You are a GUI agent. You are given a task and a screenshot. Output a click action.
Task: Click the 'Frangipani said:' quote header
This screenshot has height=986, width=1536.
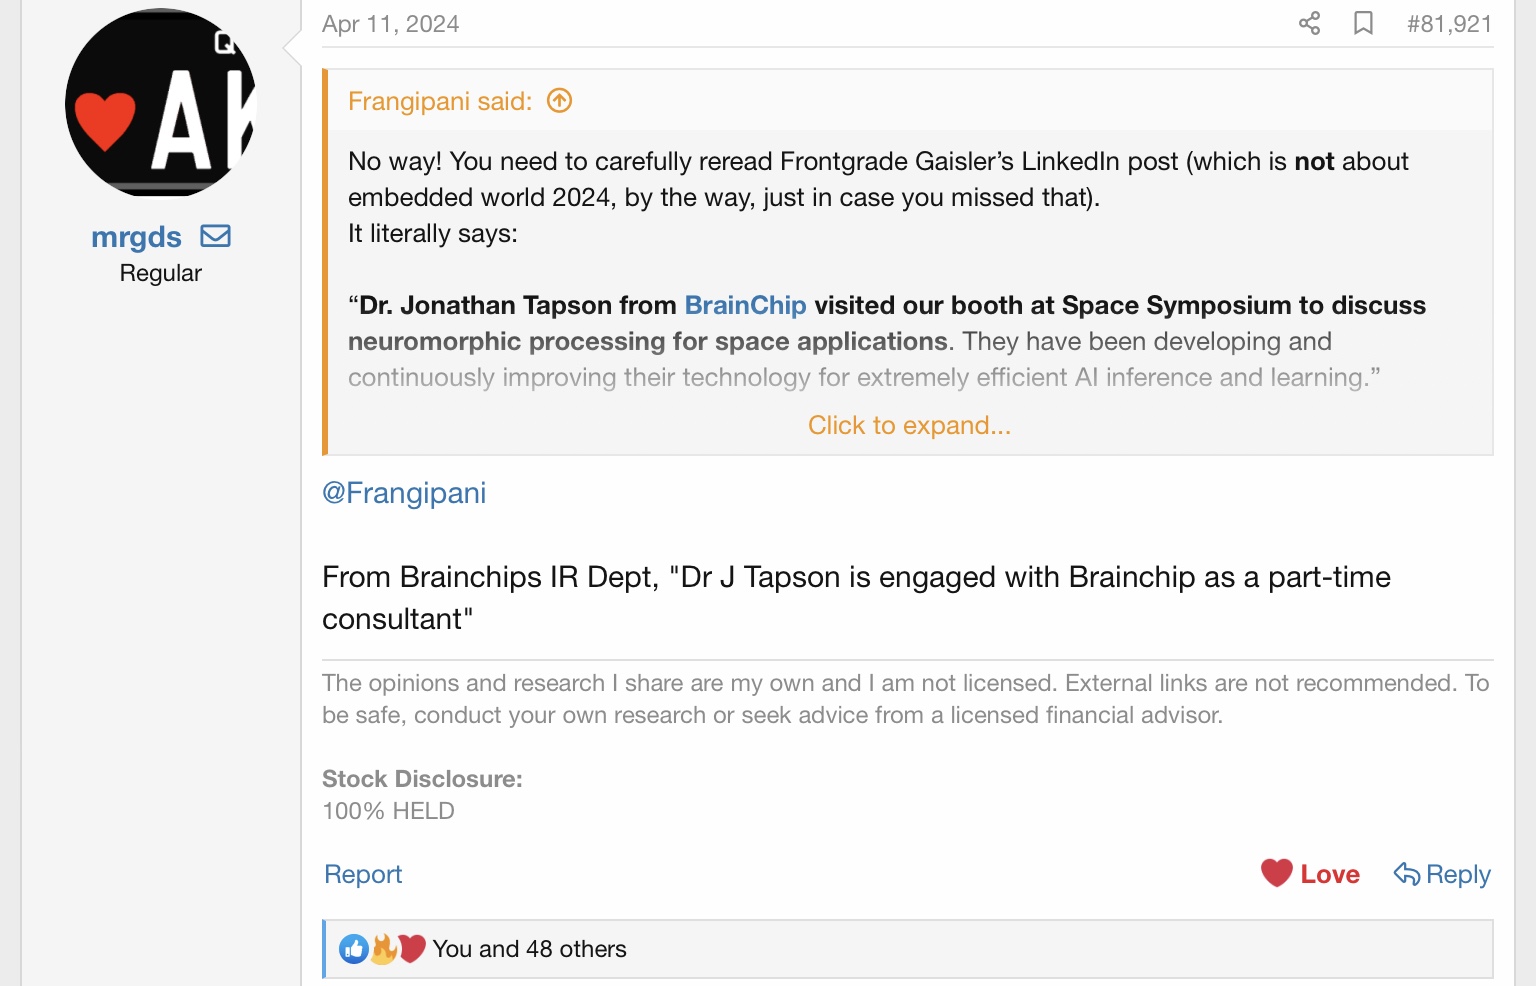pos(440,101)
